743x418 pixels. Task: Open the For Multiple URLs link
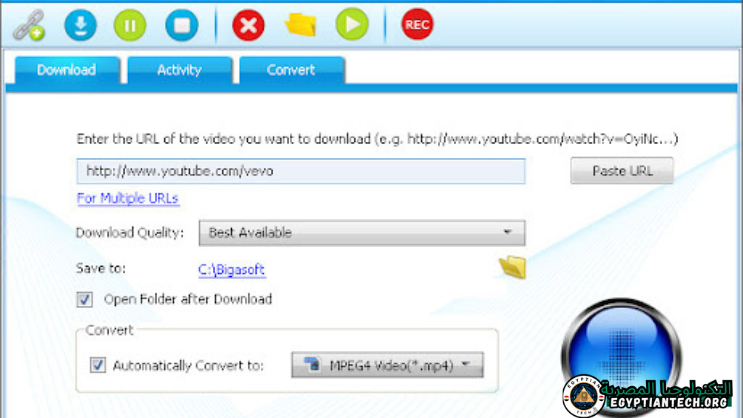pos(127,198)
